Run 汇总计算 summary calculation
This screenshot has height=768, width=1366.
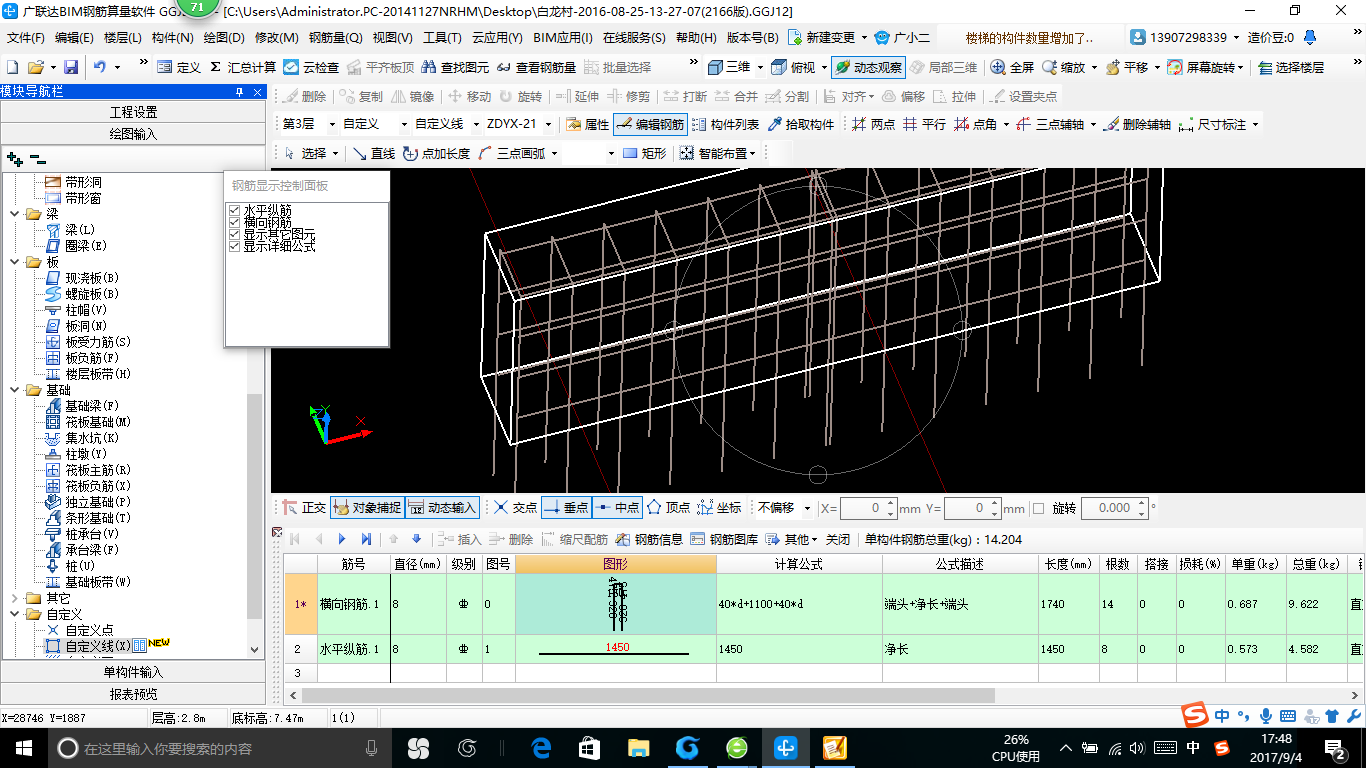click(x=243, y=67)
